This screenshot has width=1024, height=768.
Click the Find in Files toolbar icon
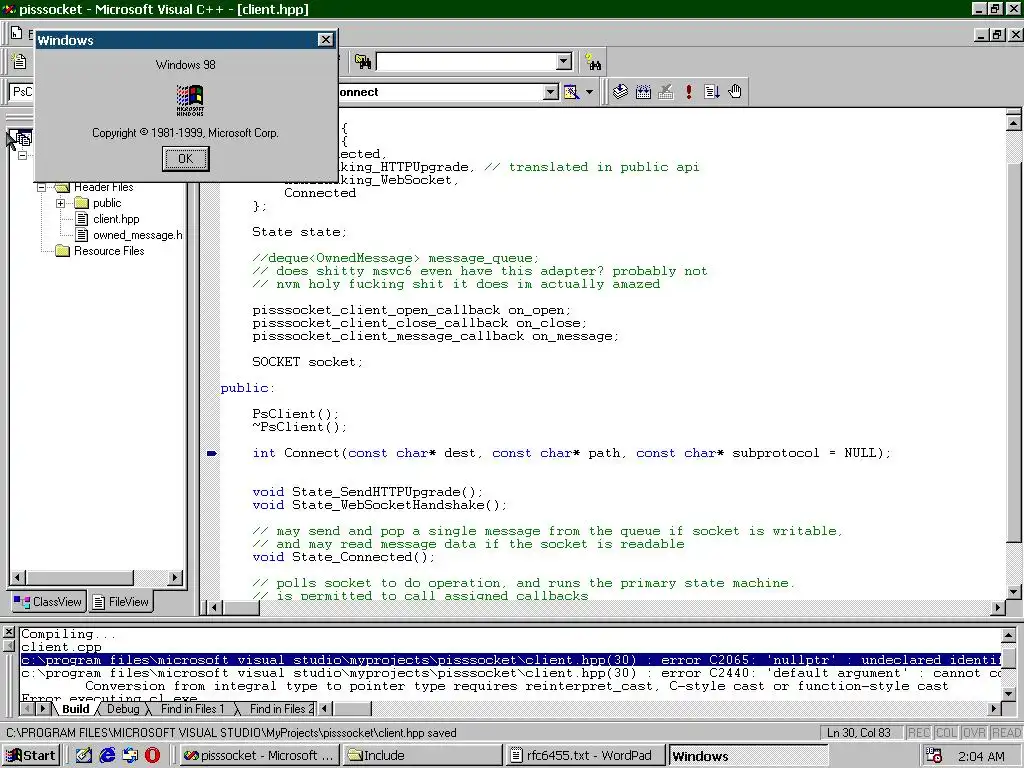pyautogui.click(x=363, y=61)
